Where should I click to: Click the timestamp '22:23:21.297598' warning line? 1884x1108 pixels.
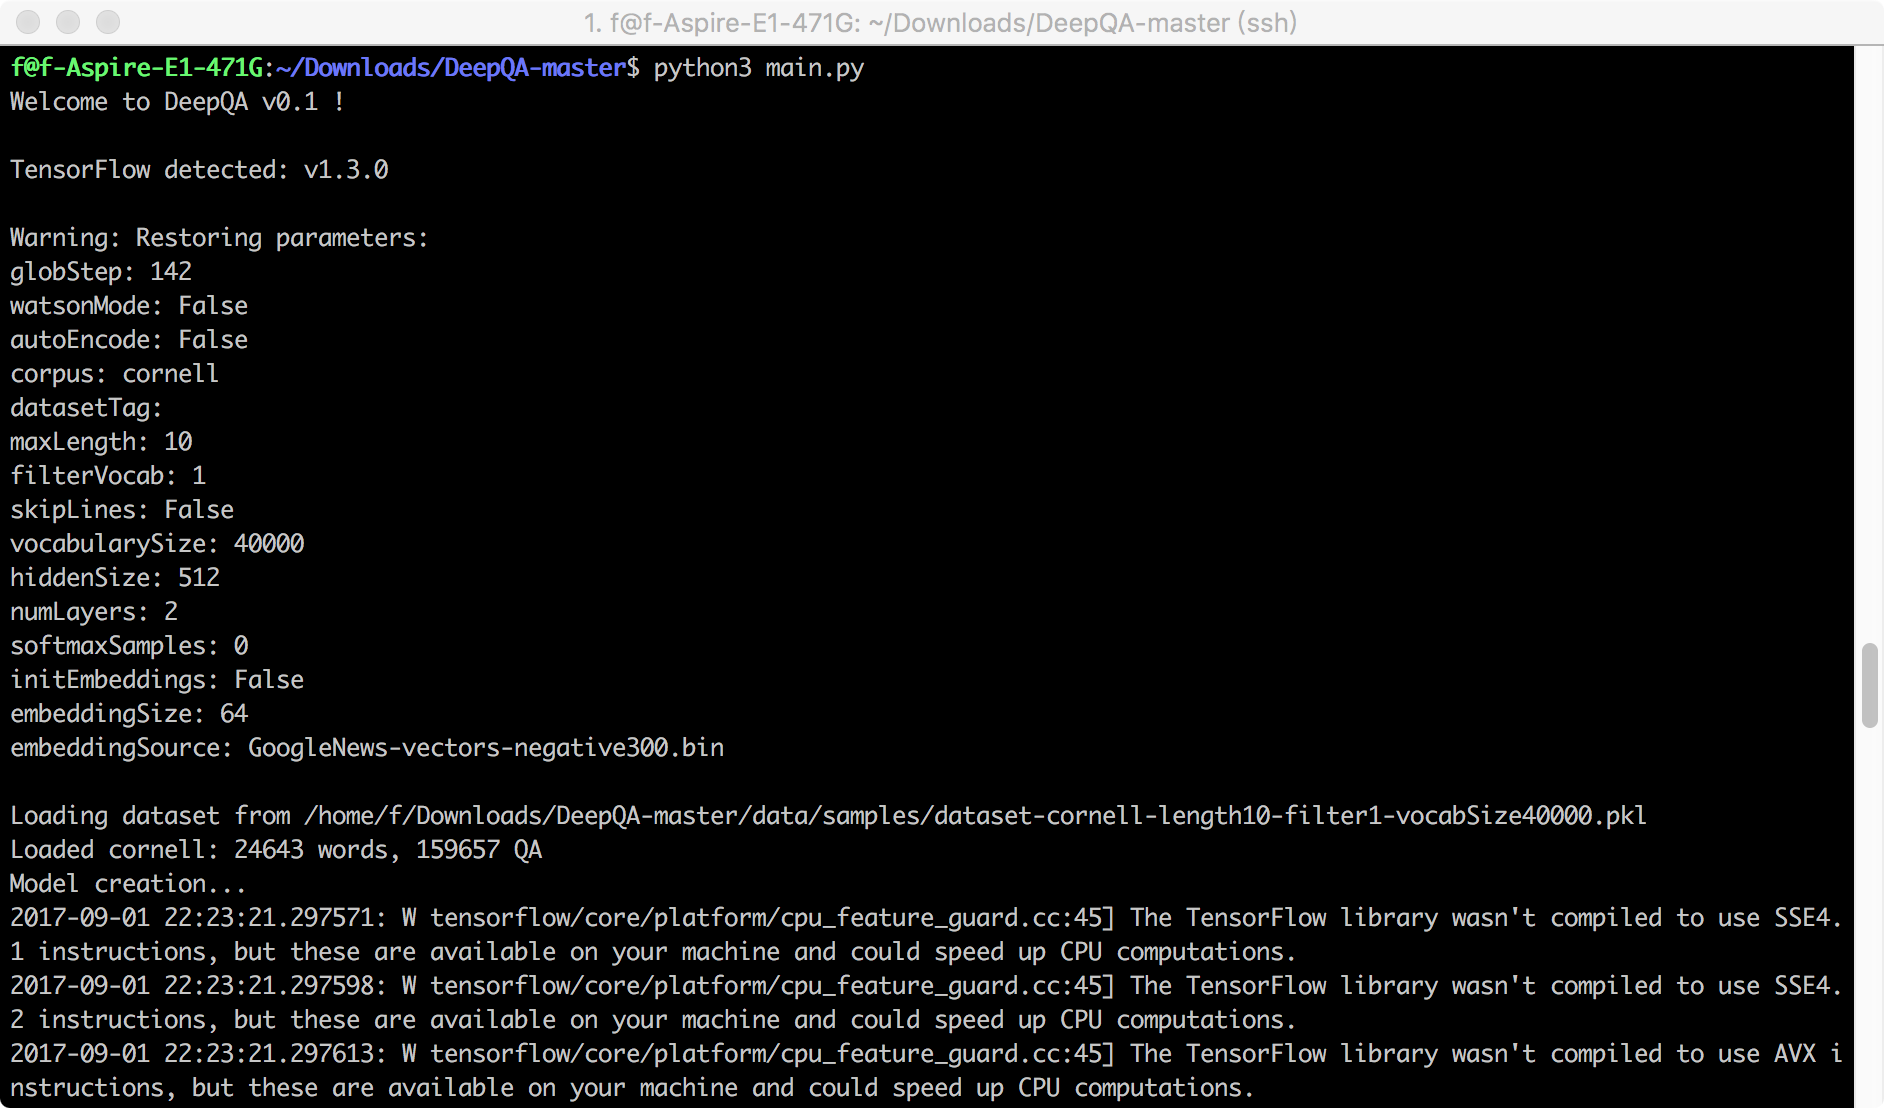pos(926,1003)
